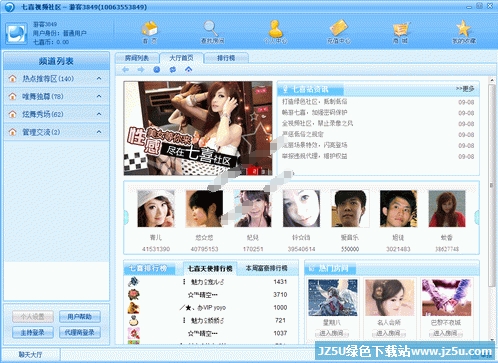Image resolution: width=498 pixels, height=363 pixels.
Task: Switch to the 排行榜 tab
Action: click(x=226, y=58)
